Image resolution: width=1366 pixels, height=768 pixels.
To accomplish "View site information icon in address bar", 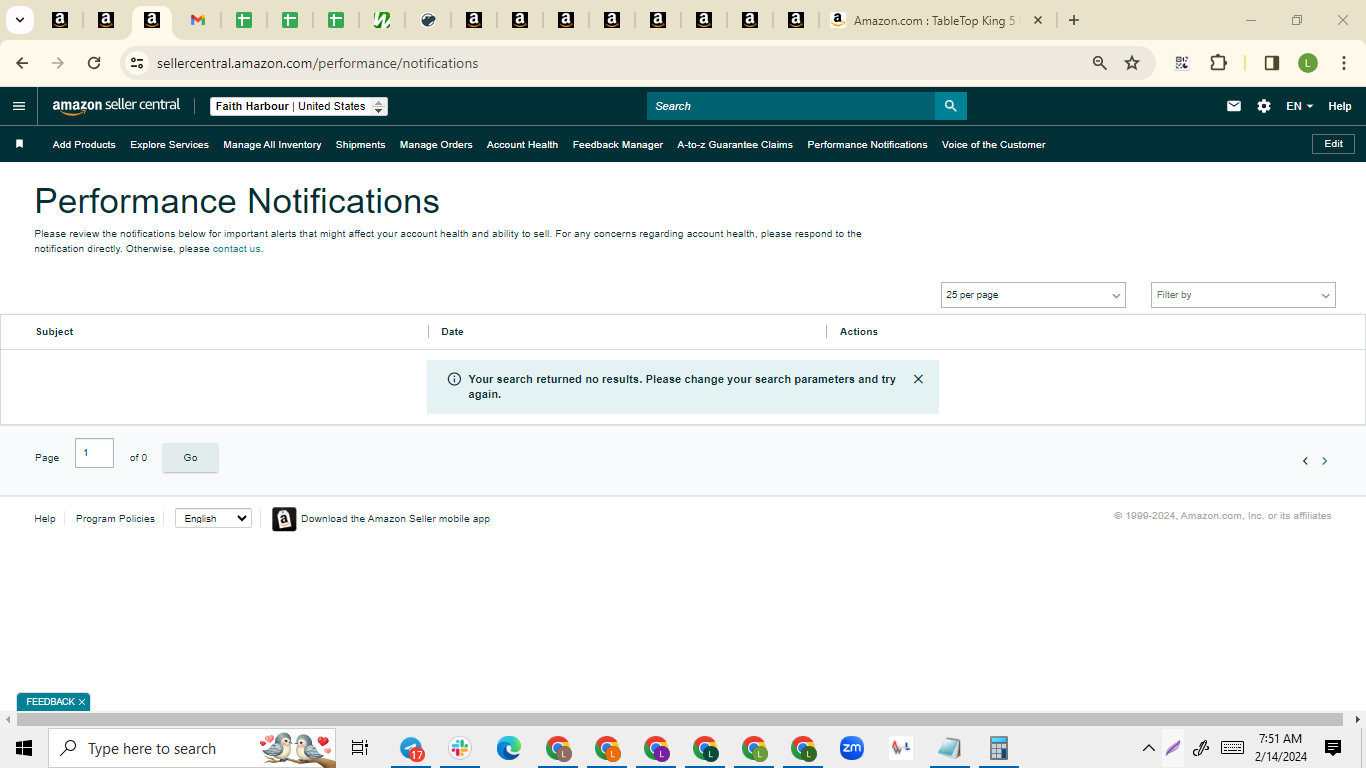I will 137,63.
